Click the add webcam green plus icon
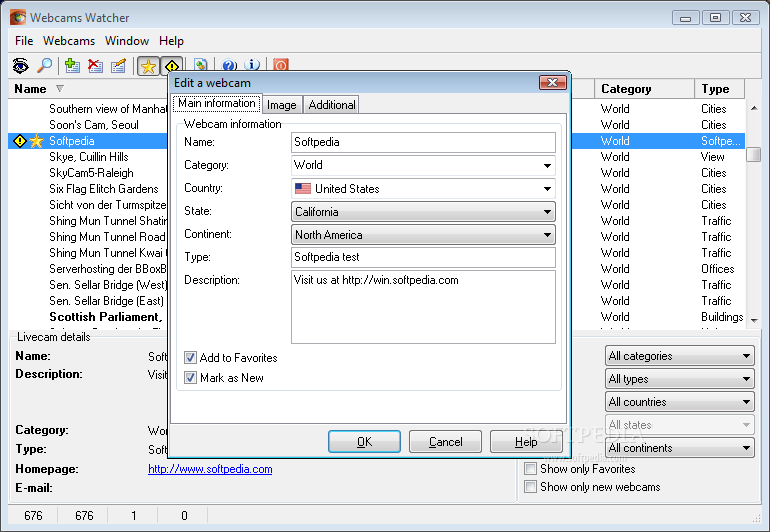 click(72, 65)
